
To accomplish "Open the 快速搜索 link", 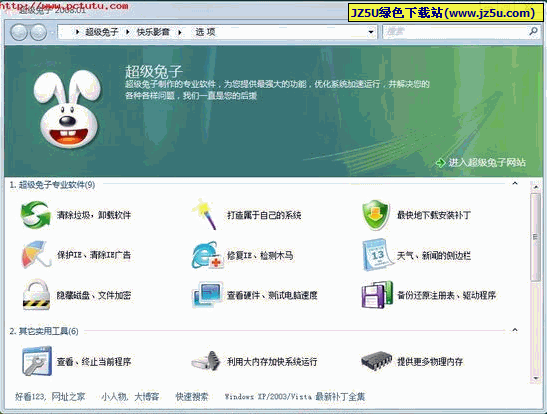I will pyautogui.click(x=192, y=397).
